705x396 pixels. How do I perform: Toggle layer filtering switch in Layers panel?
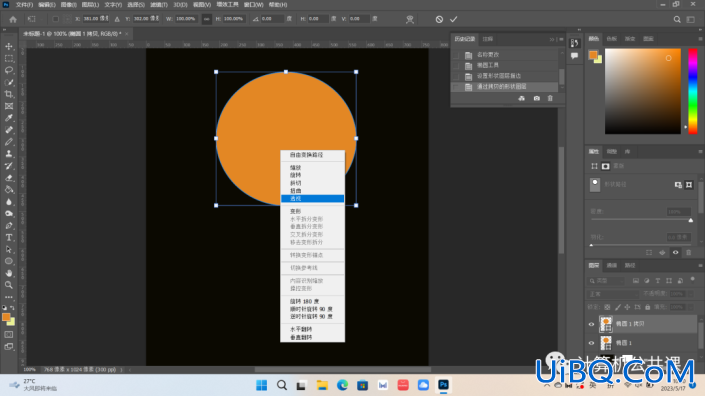[x=692, y=280]
